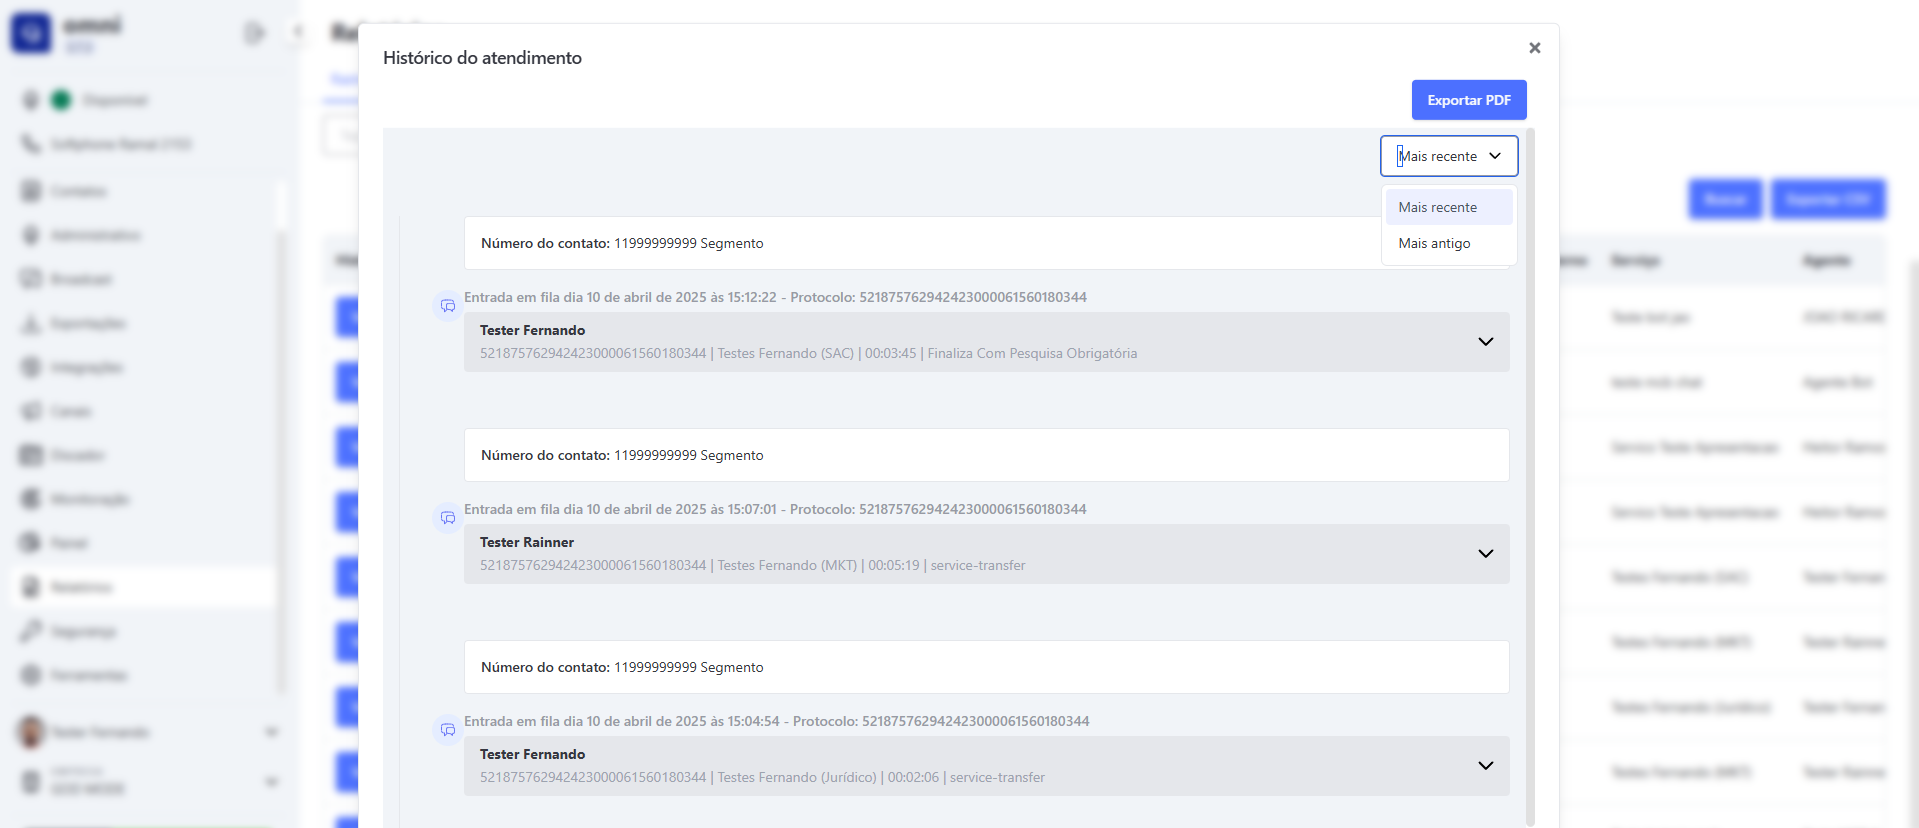The image size is (1919, 828).
Task: Click the Exportar PDF button
Action: [x=1468, y=100]
